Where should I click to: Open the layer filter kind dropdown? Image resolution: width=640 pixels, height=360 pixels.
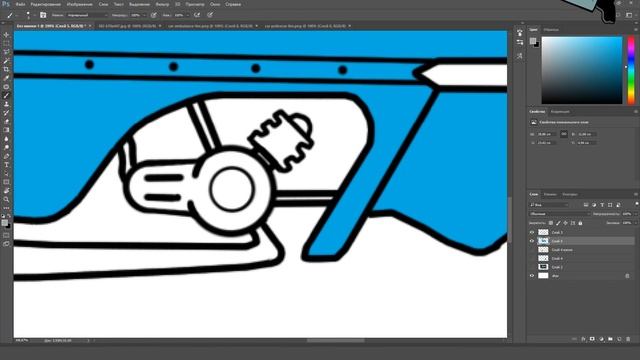click(549, 205)
